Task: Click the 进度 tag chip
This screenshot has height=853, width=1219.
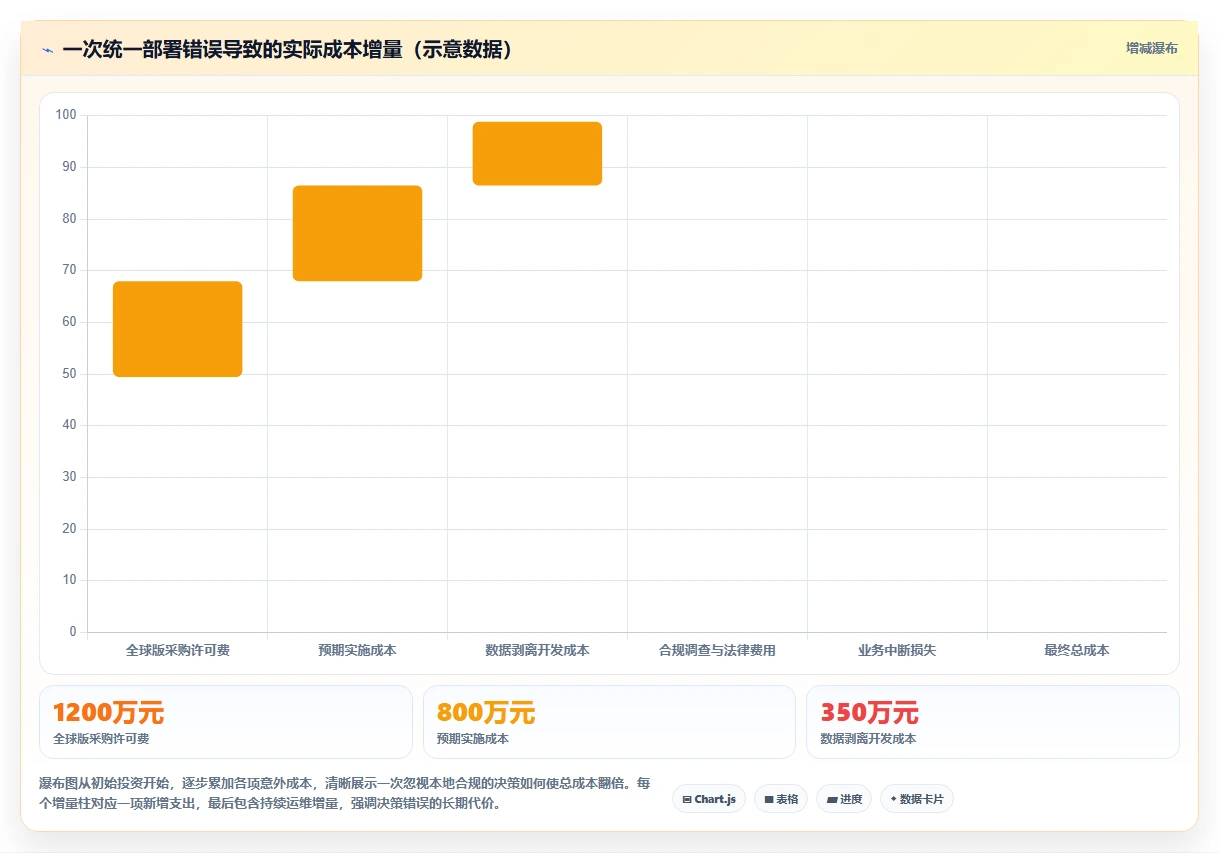Action: pos(844,799)
